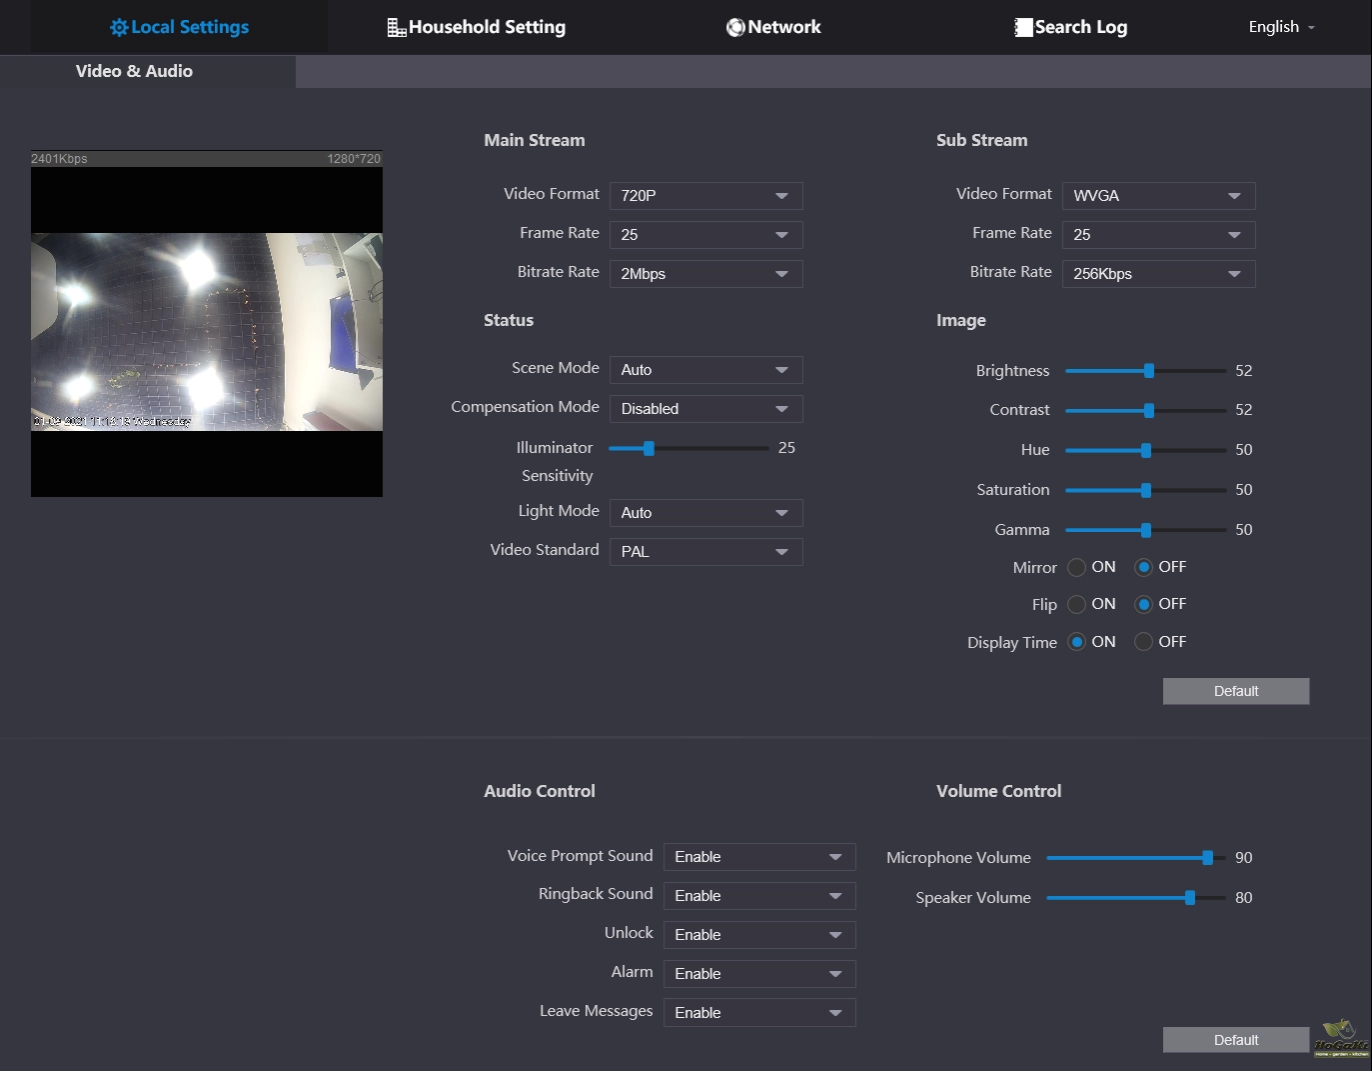This screenshot has height=1071, width=1372.
Task: Click the Microphone Volume slider handle
Action: [x=1208, y=858]
